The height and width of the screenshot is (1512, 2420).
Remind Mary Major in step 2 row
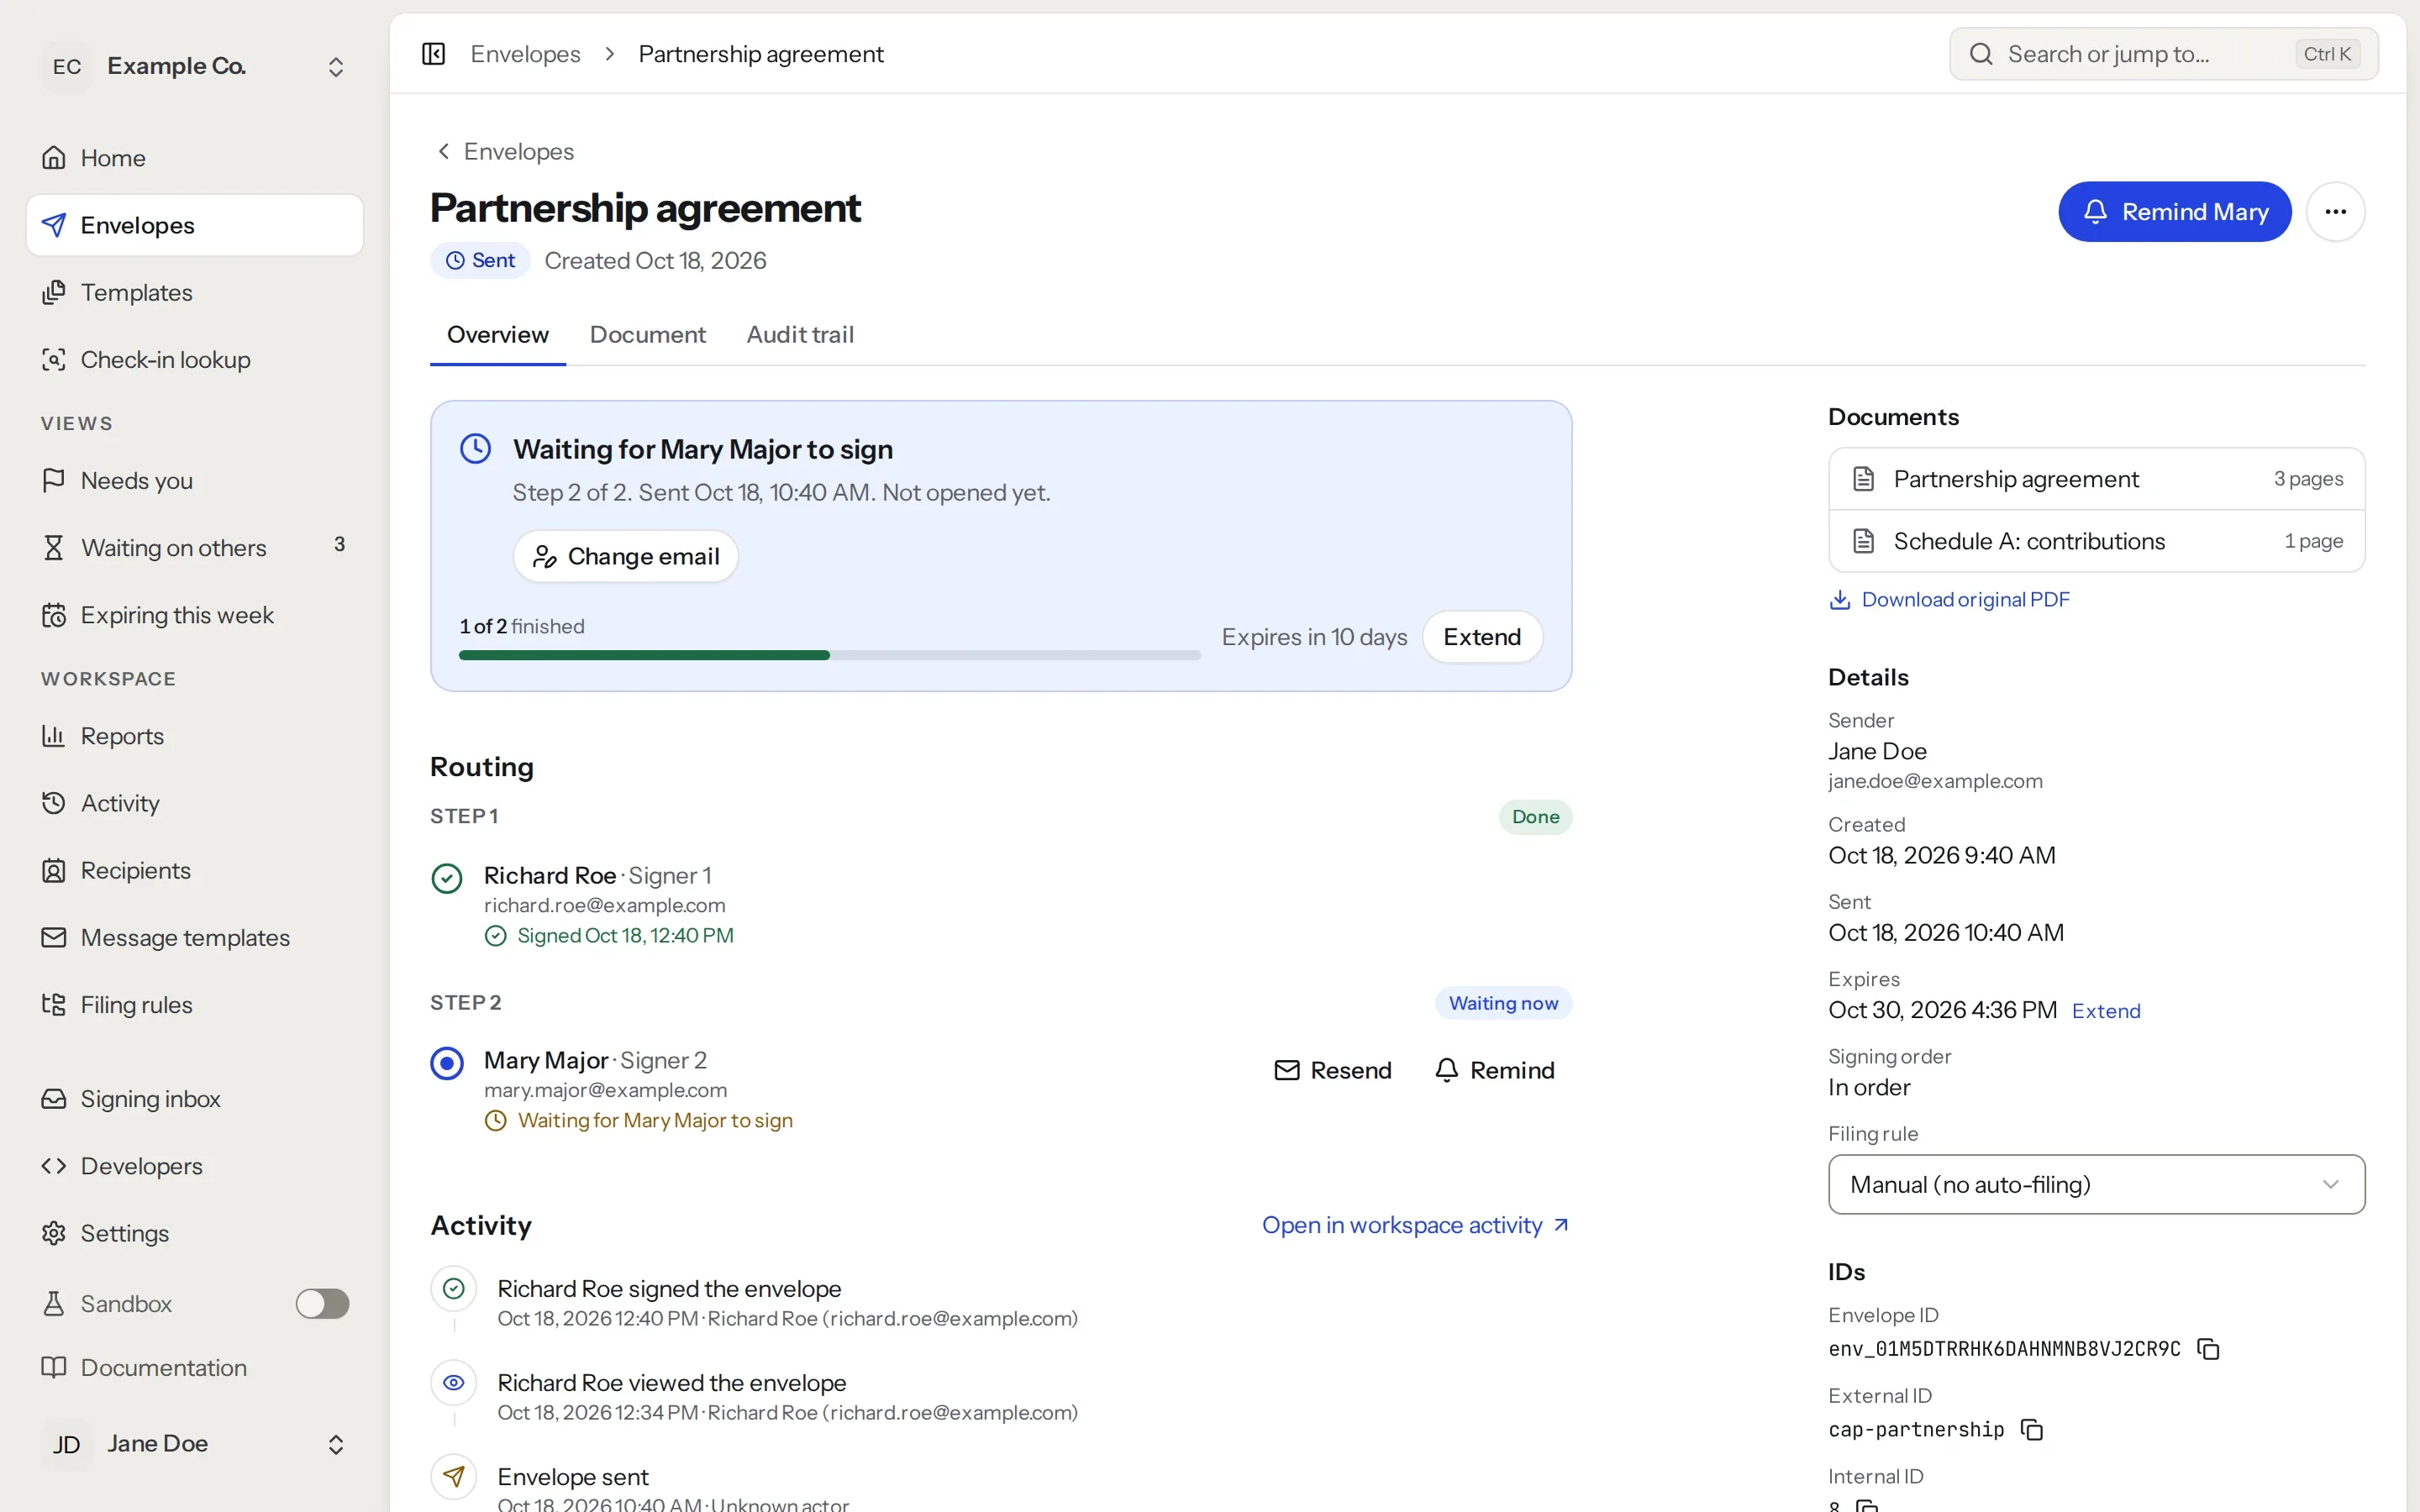pyautogui.click(x=1494, y=1070)
